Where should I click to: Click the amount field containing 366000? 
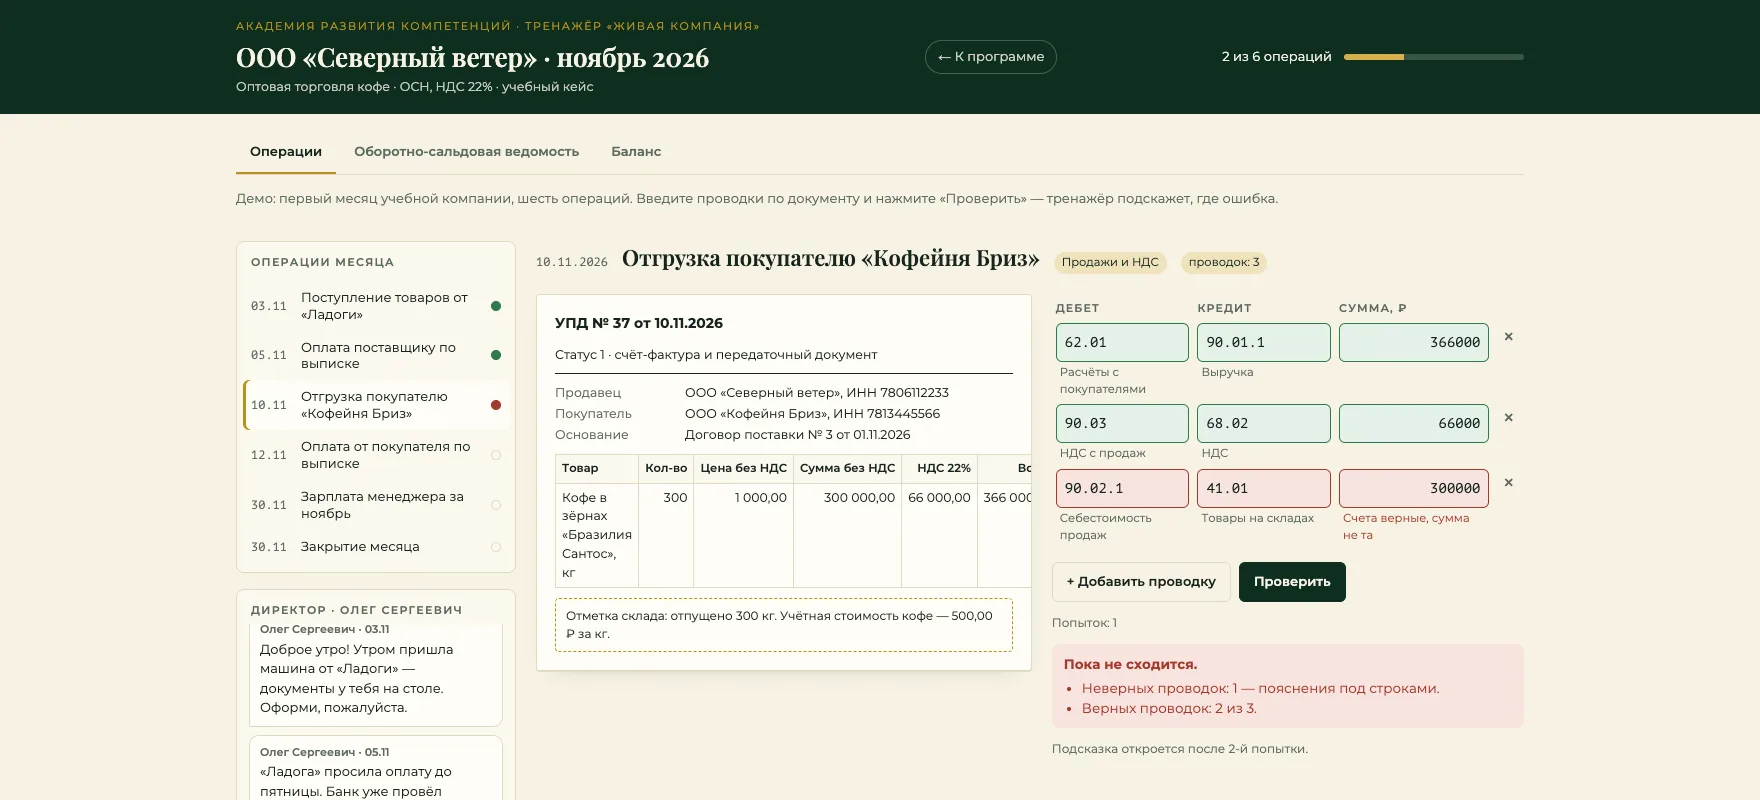coord(1414,342)
